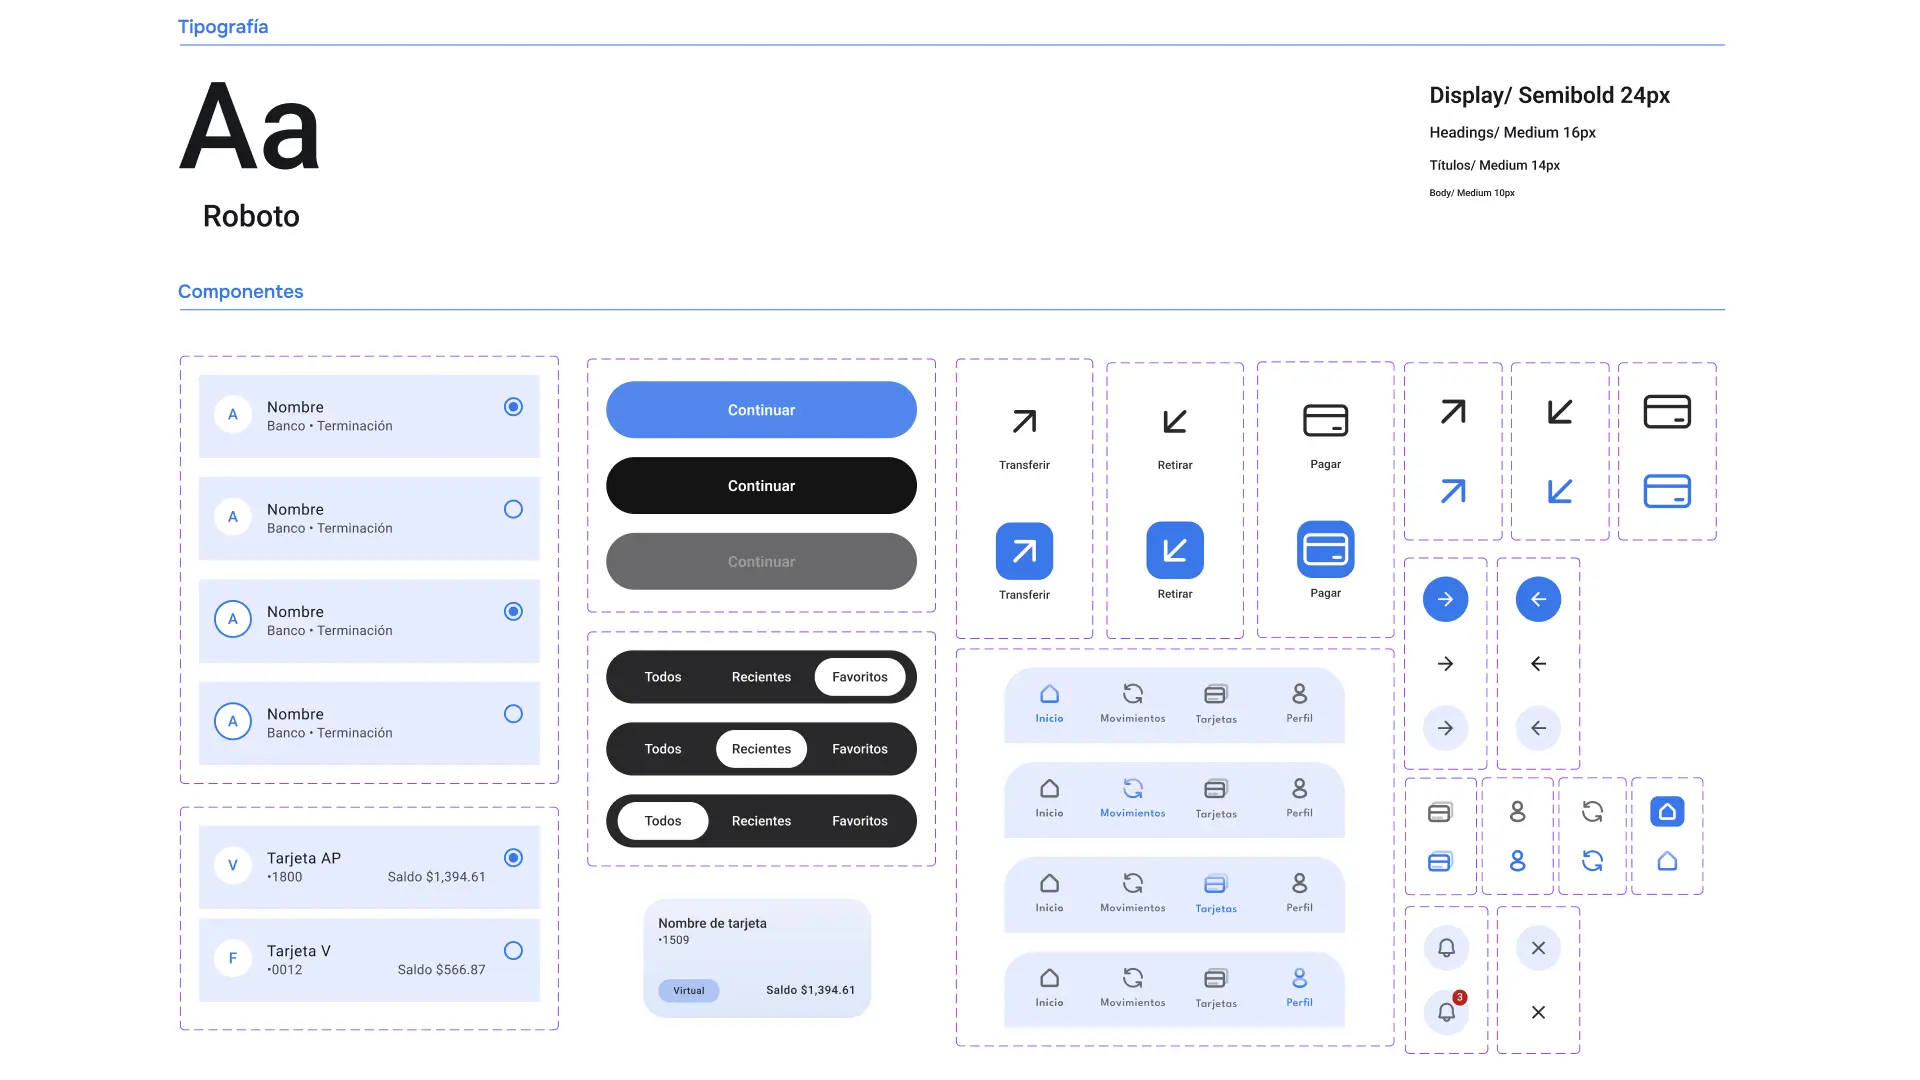Click the blue filled Retirar icon button
Screen dimensions: 1920x1080
pyautogui.click(x=1175, y=550)
